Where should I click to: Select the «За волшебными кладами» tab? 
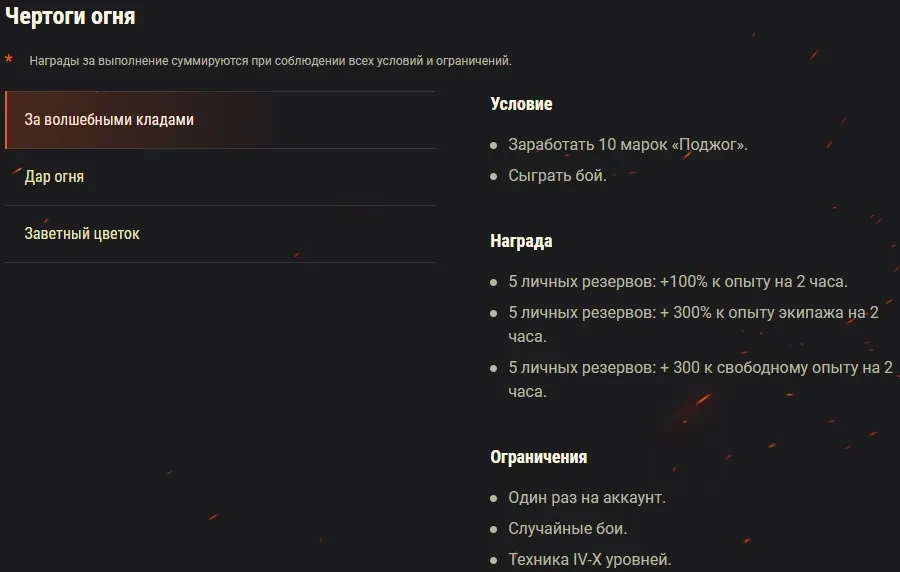point(109,120)
